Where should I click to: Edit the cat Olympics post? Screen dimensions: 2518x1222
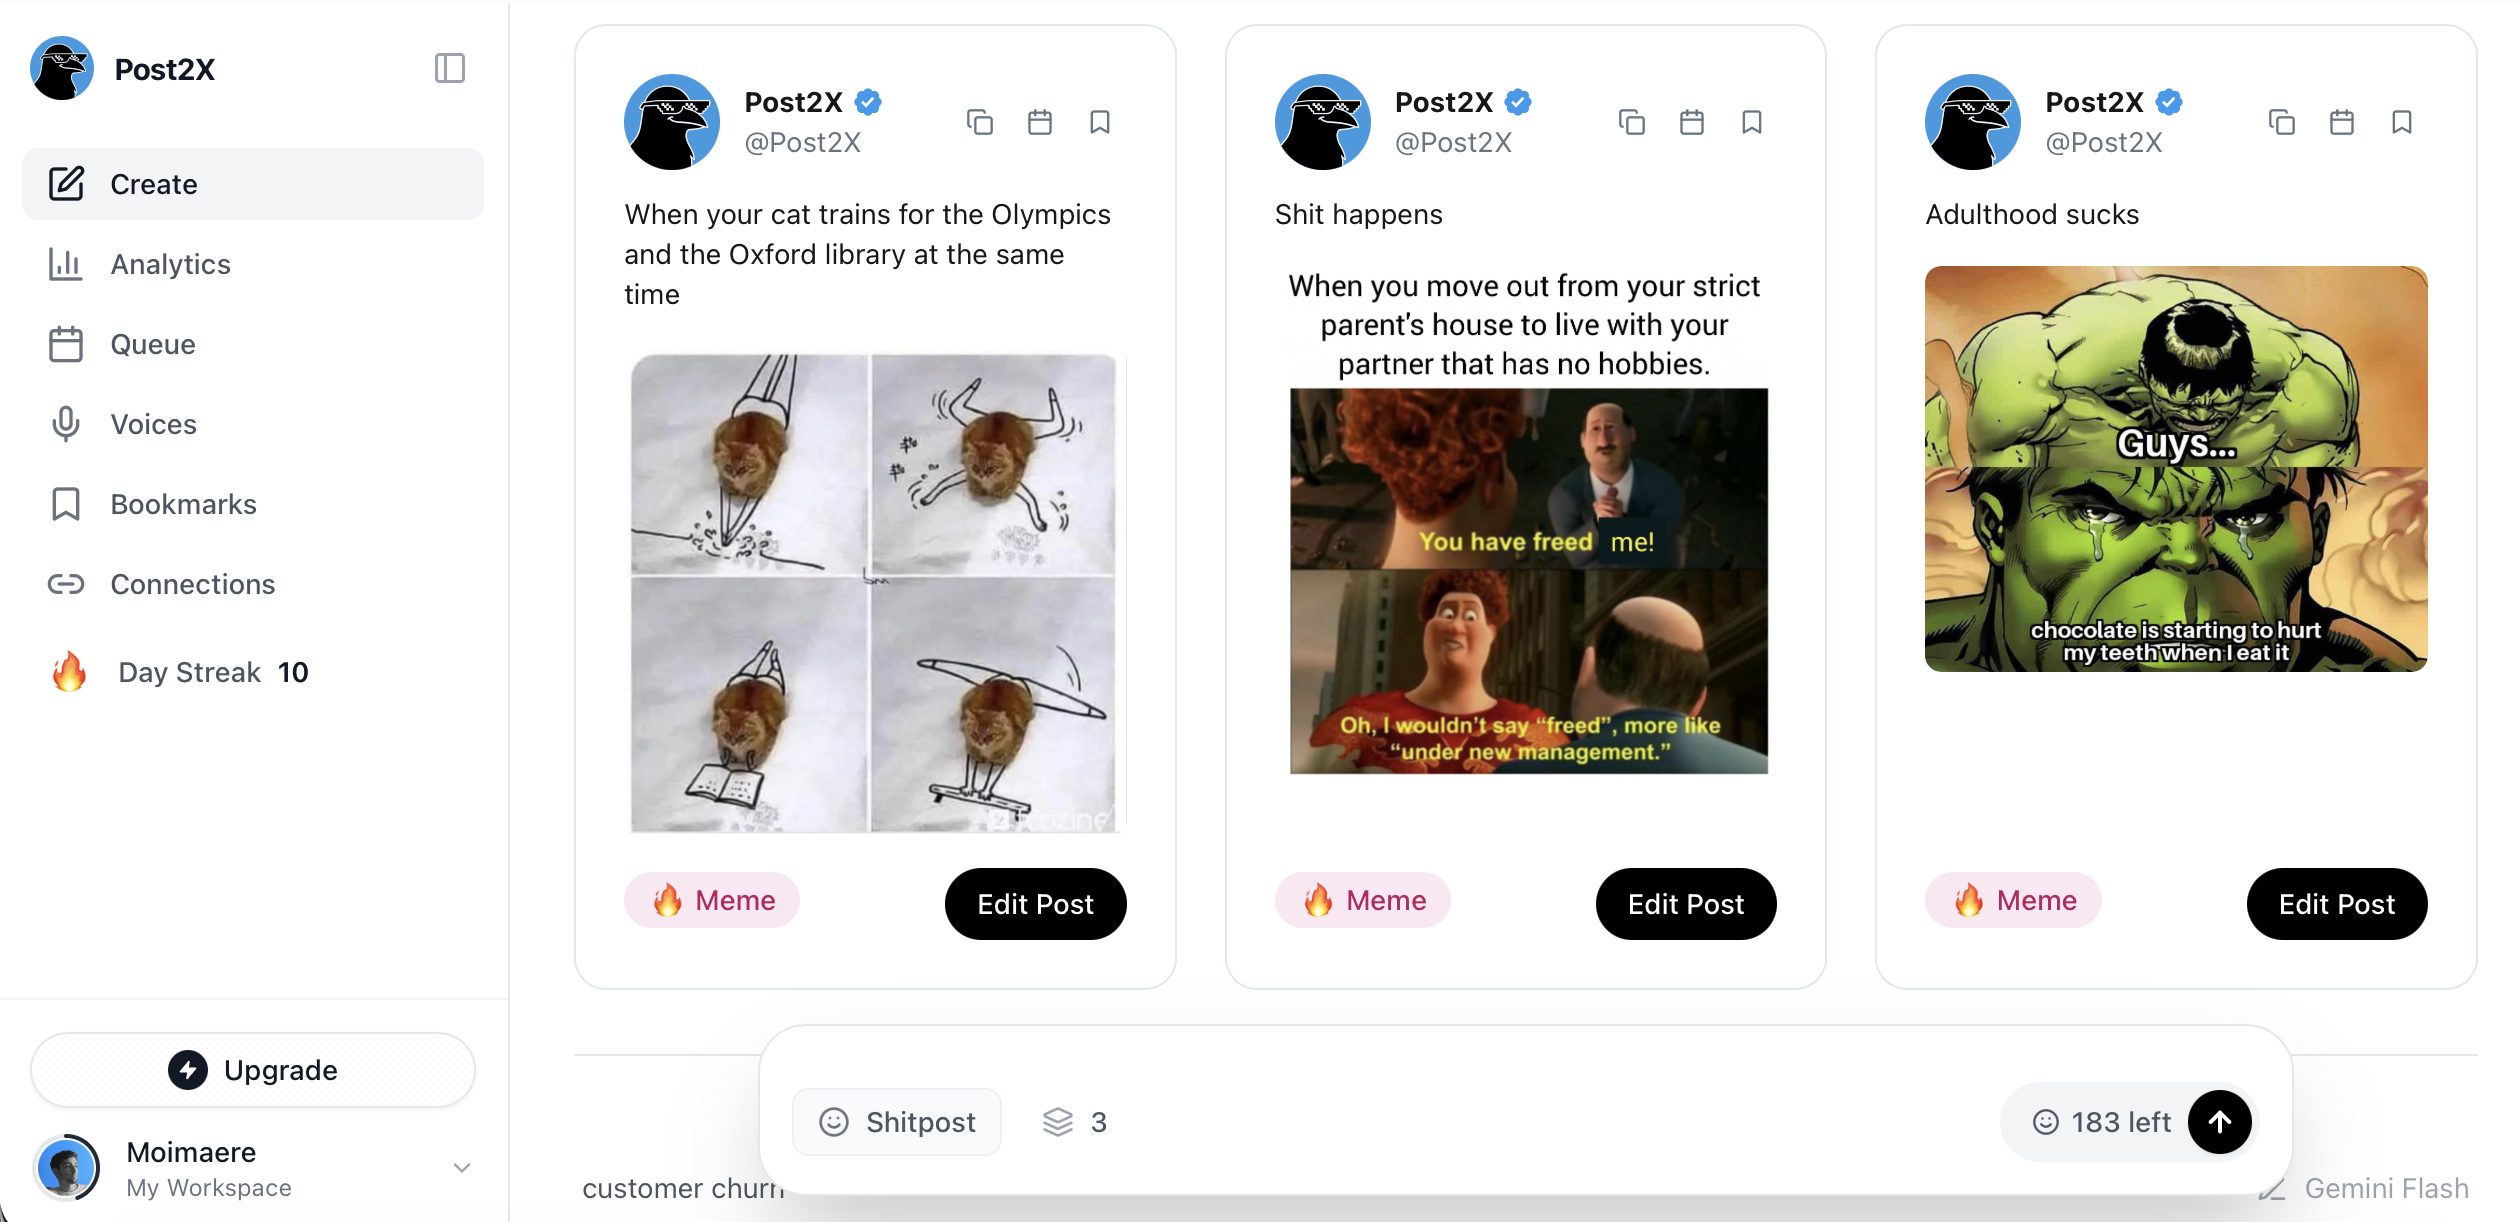point(1035,903)
